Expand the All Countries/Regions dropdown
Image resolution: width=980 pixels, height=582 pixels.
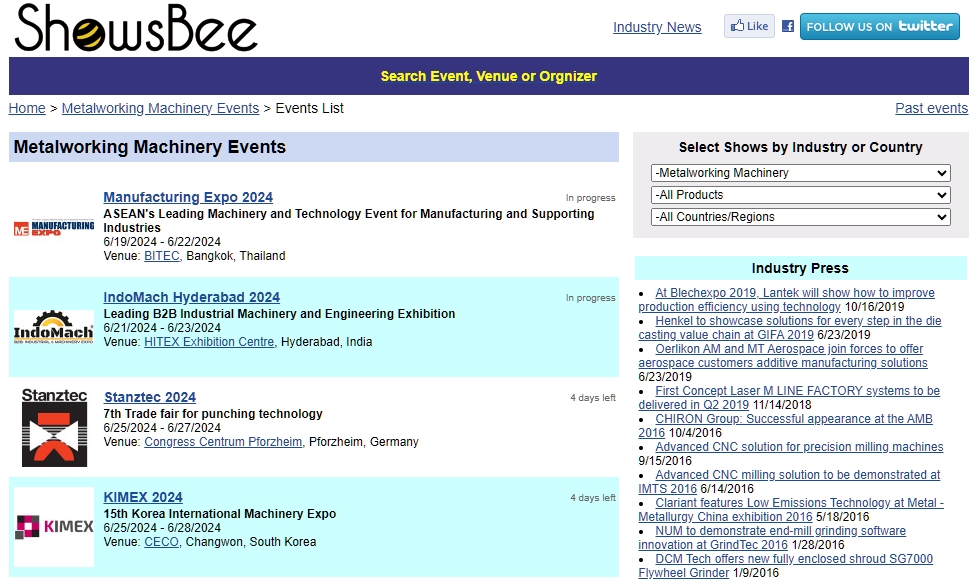click(801, 217)
